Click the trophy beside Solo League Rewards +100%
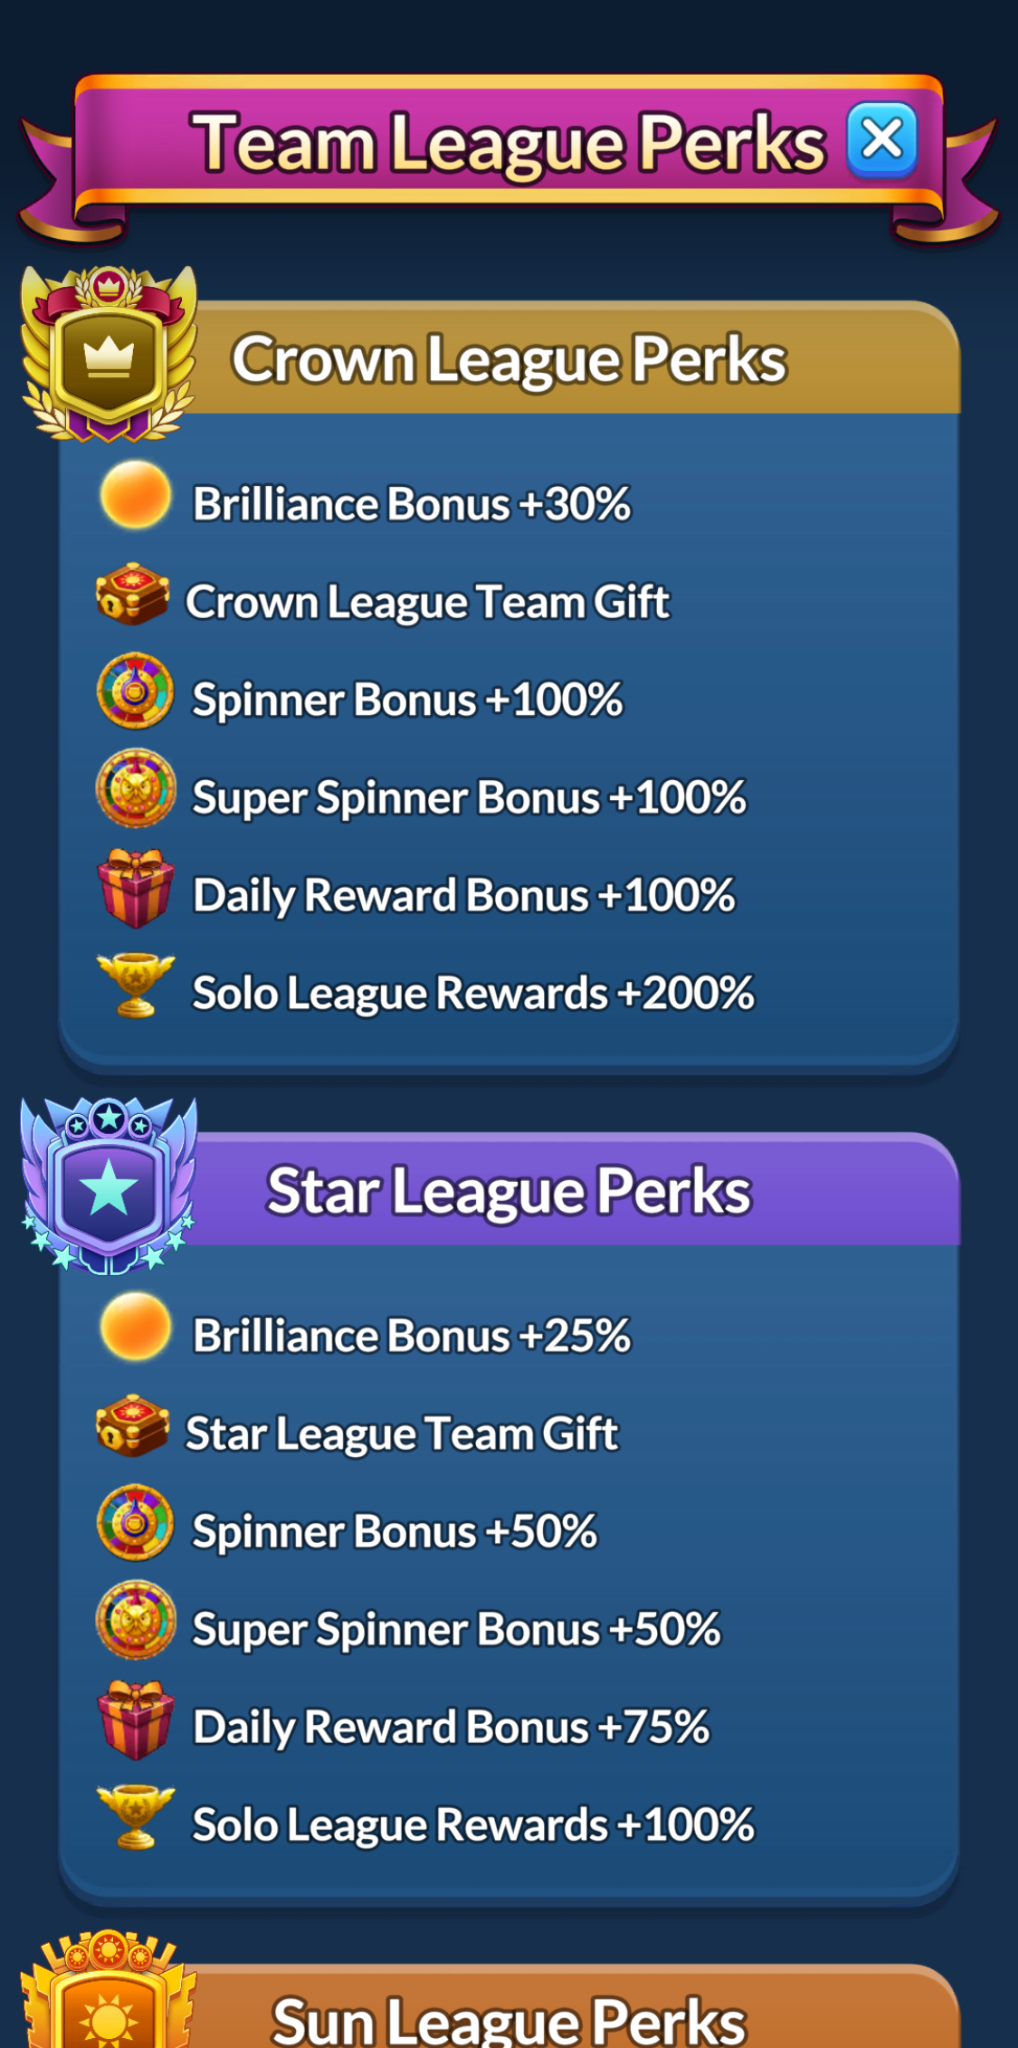The image size is (1018, 2048). [x=135, y=1816]
